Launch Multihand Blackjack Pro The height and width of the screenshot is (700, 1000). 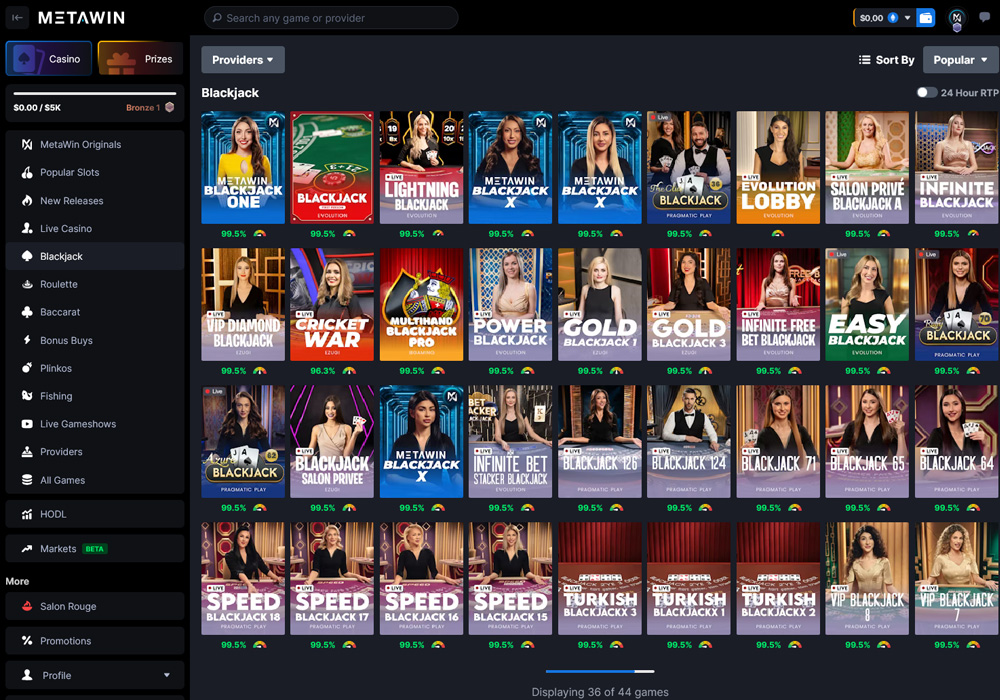422,305
